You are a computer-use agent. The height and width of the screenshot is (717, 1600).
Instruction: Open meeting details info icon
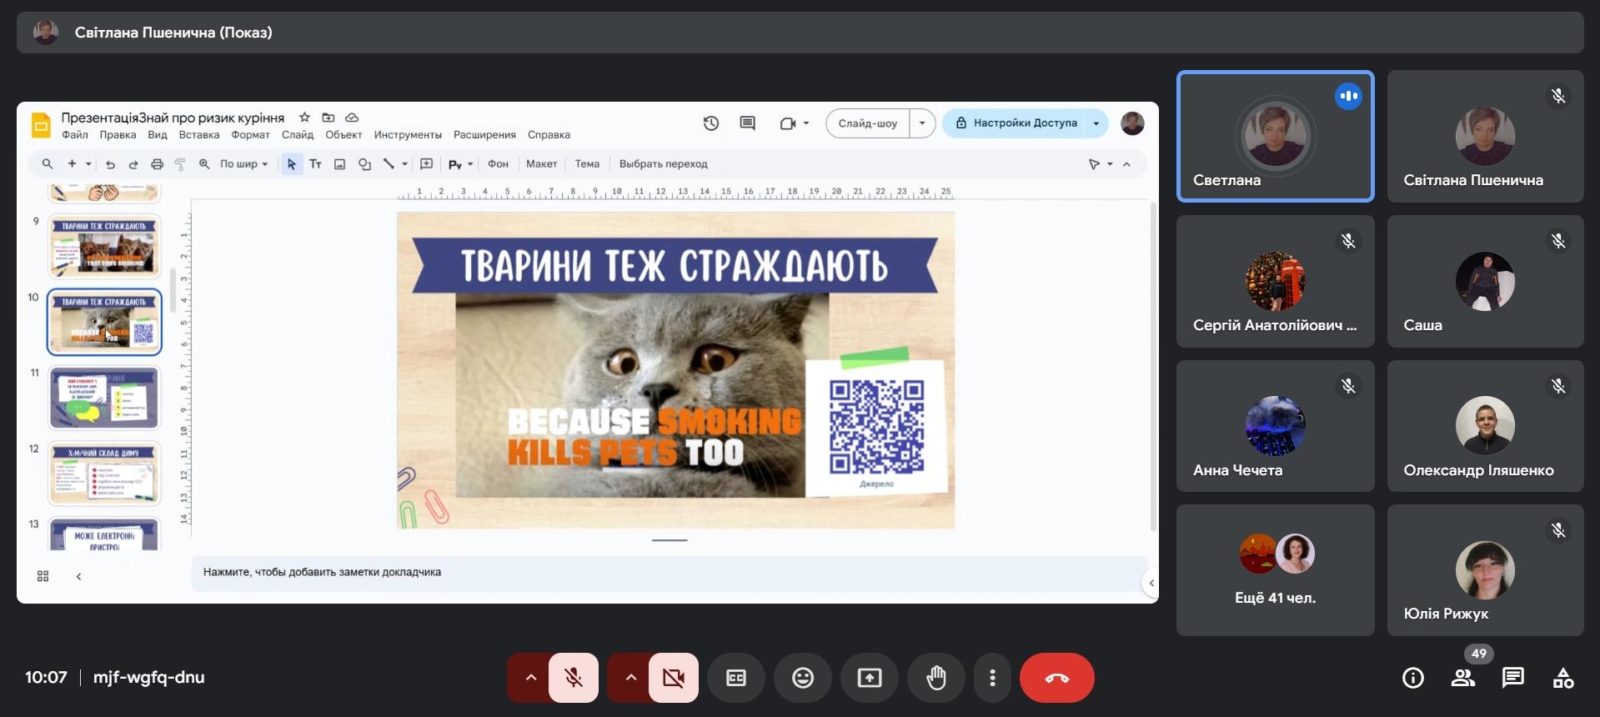(1412, 678)
